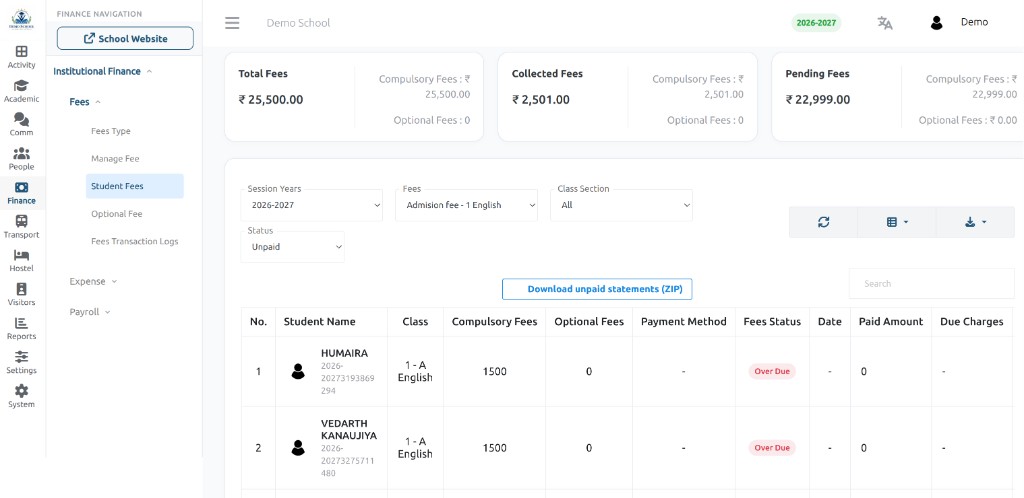Viewport: 1024px width, 498px height.
Task: Sort by Compulsory Fees column header
Action: pyautogui.click(x=494, y=322)
